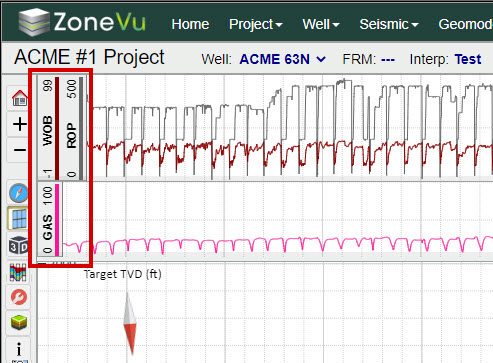Switch to the 3D view cube
493x363 pixels.
[x=18, y=245]
